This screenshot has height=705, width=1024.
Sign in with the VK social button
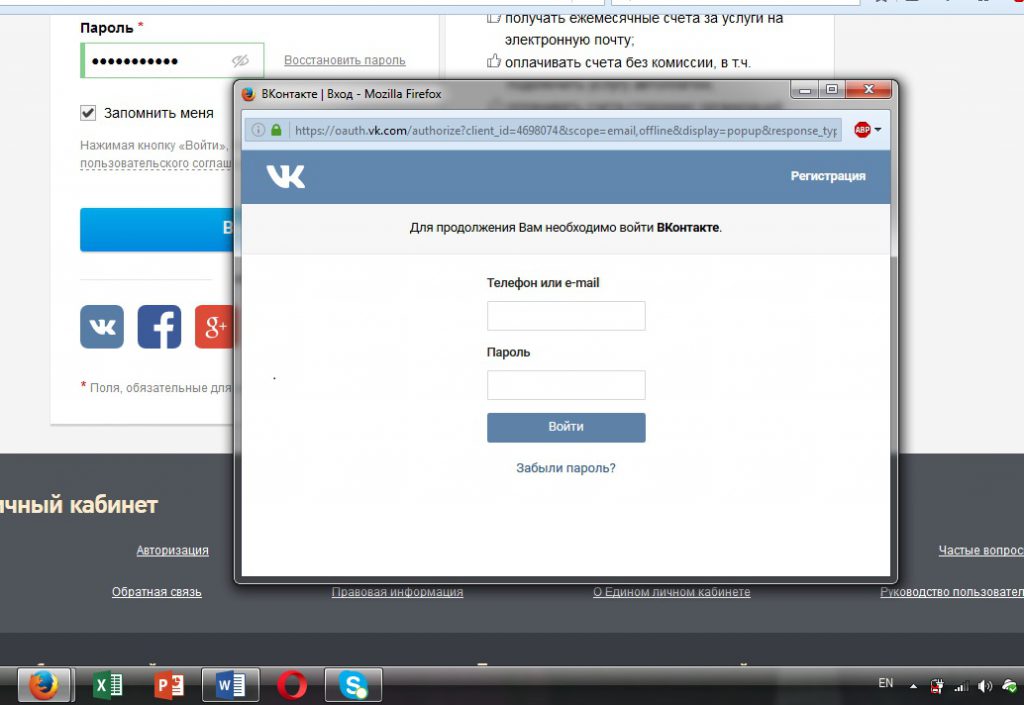pyautogui.click(x=102, y=327)
